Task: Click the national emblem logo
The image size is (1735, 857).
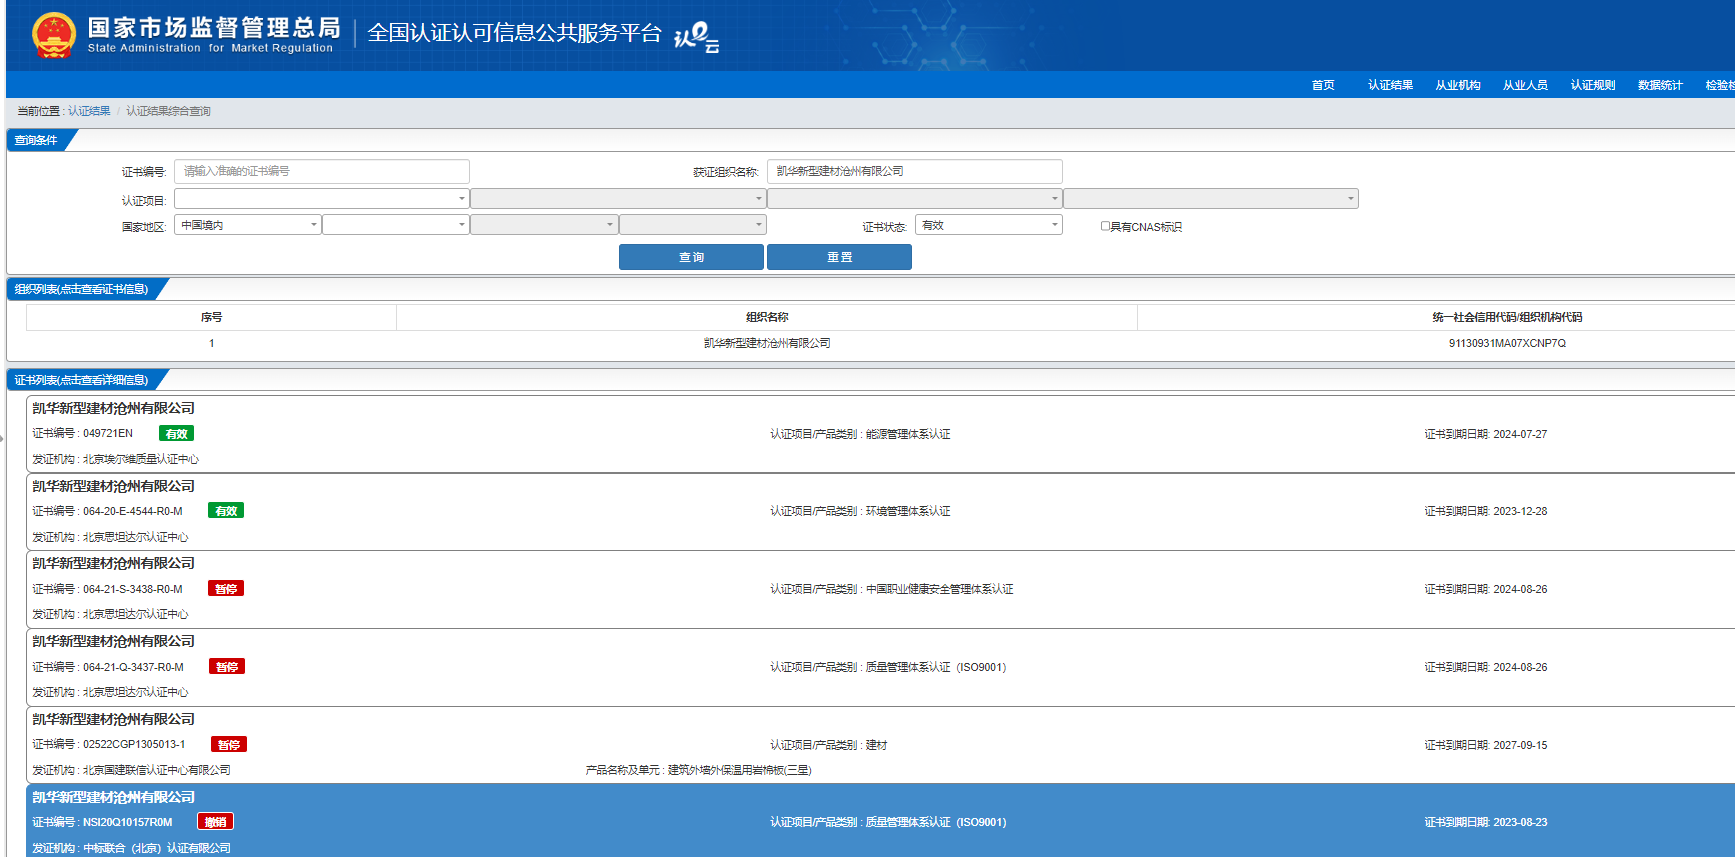Action: [x=53, y=35]
